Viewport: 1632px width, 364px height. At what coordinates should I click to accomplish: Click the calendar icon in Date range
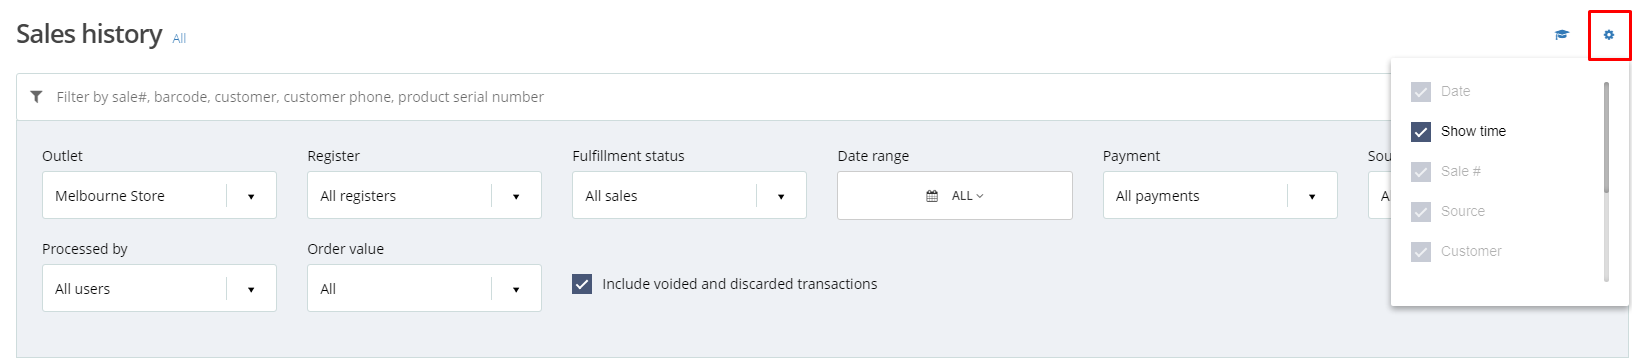[x=932, y=196]
